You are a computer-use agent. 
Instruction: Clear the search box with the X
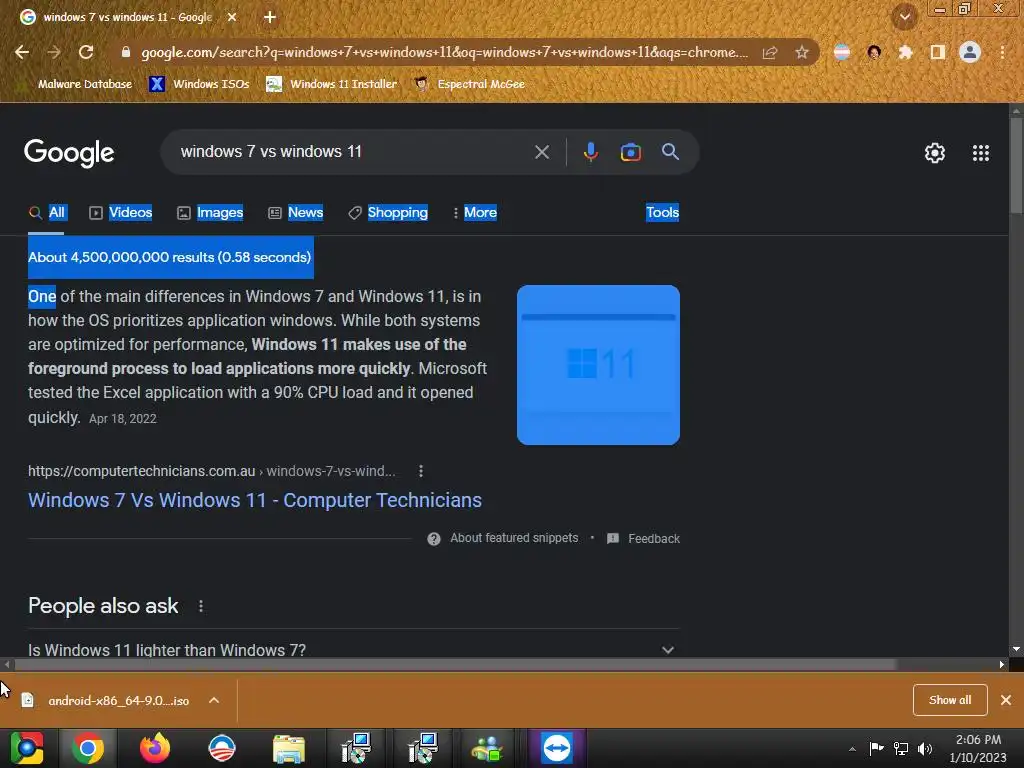click(542, 152)
